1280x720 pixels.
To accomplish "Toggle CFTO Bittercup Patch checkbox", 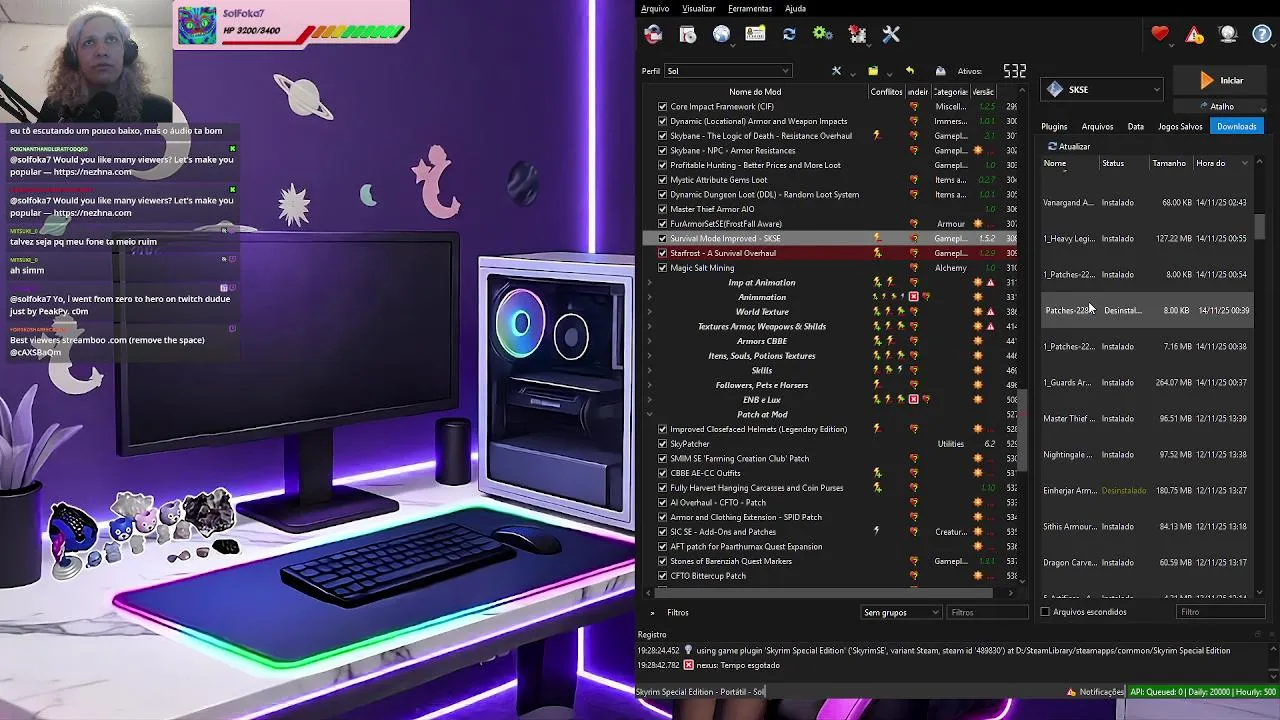I will [x=662, y=576].
